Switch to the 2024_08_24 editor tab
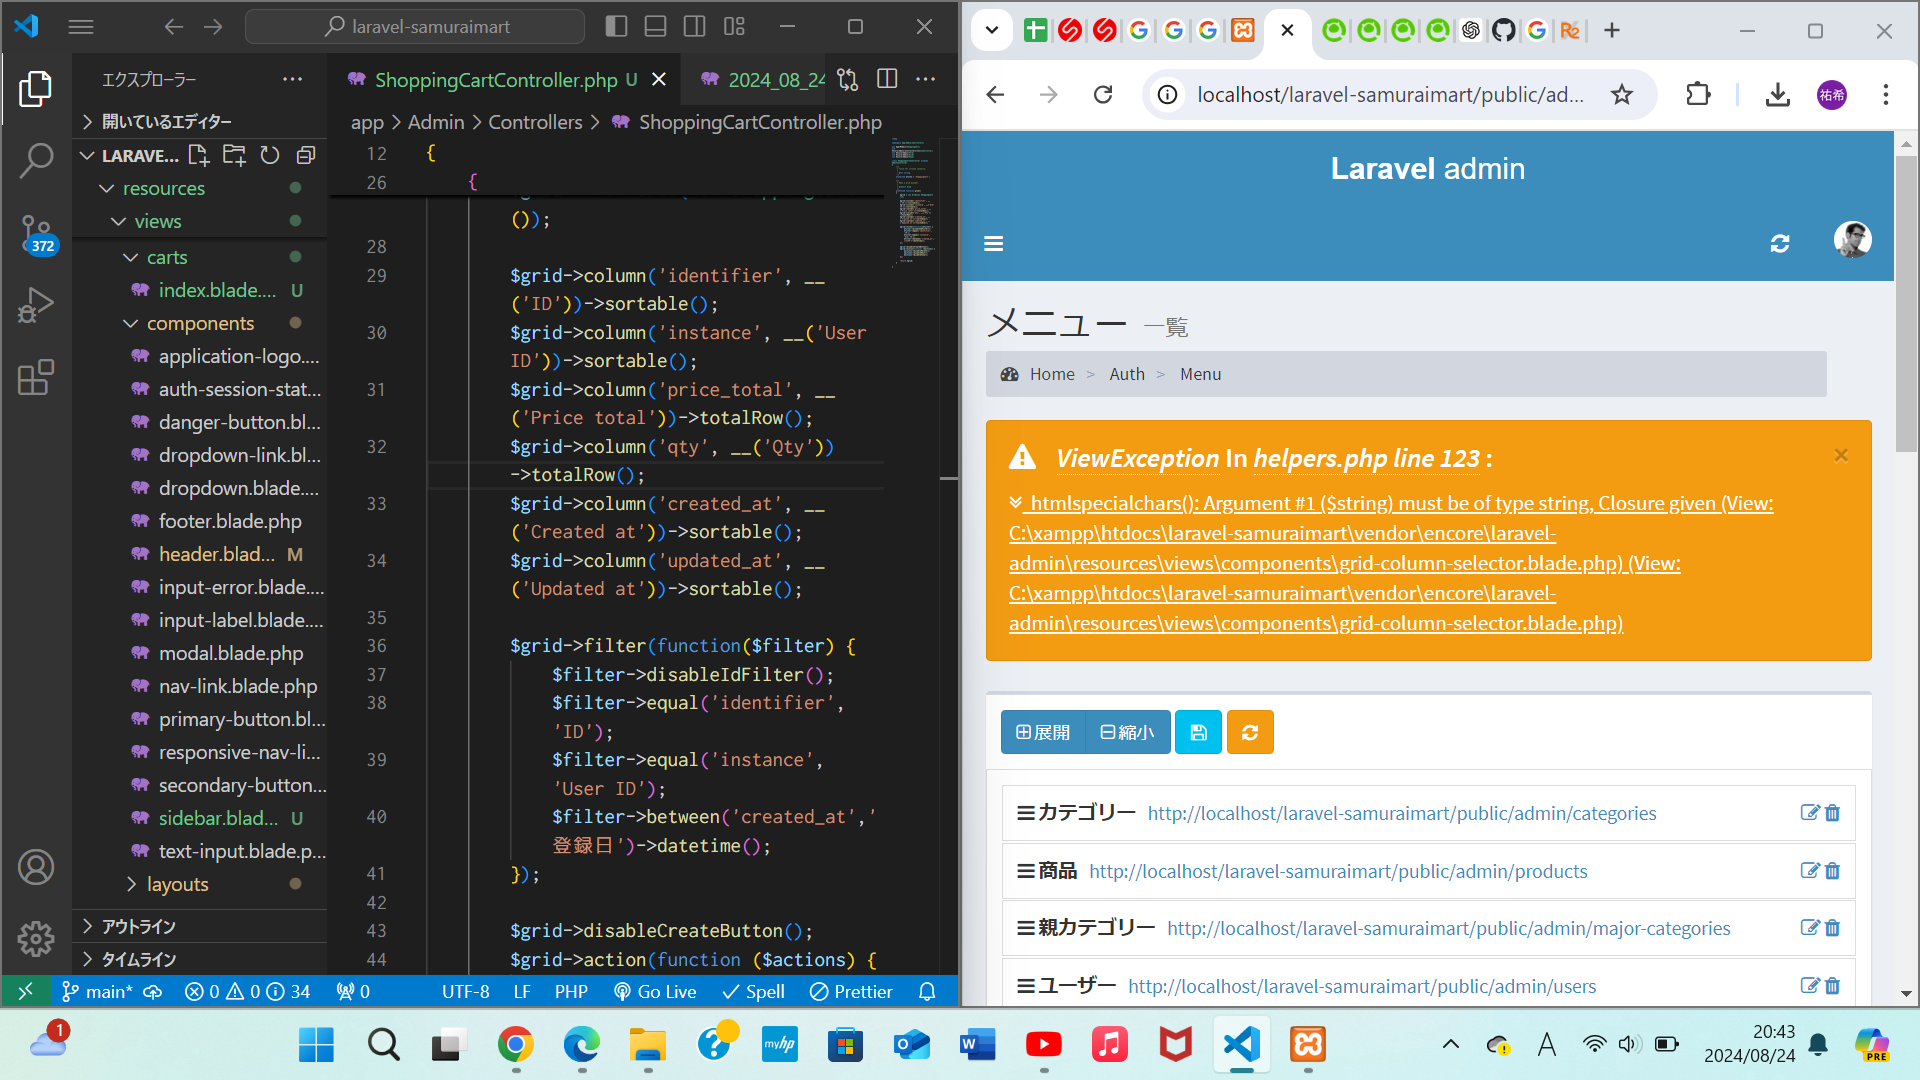 tap(764, 79)
